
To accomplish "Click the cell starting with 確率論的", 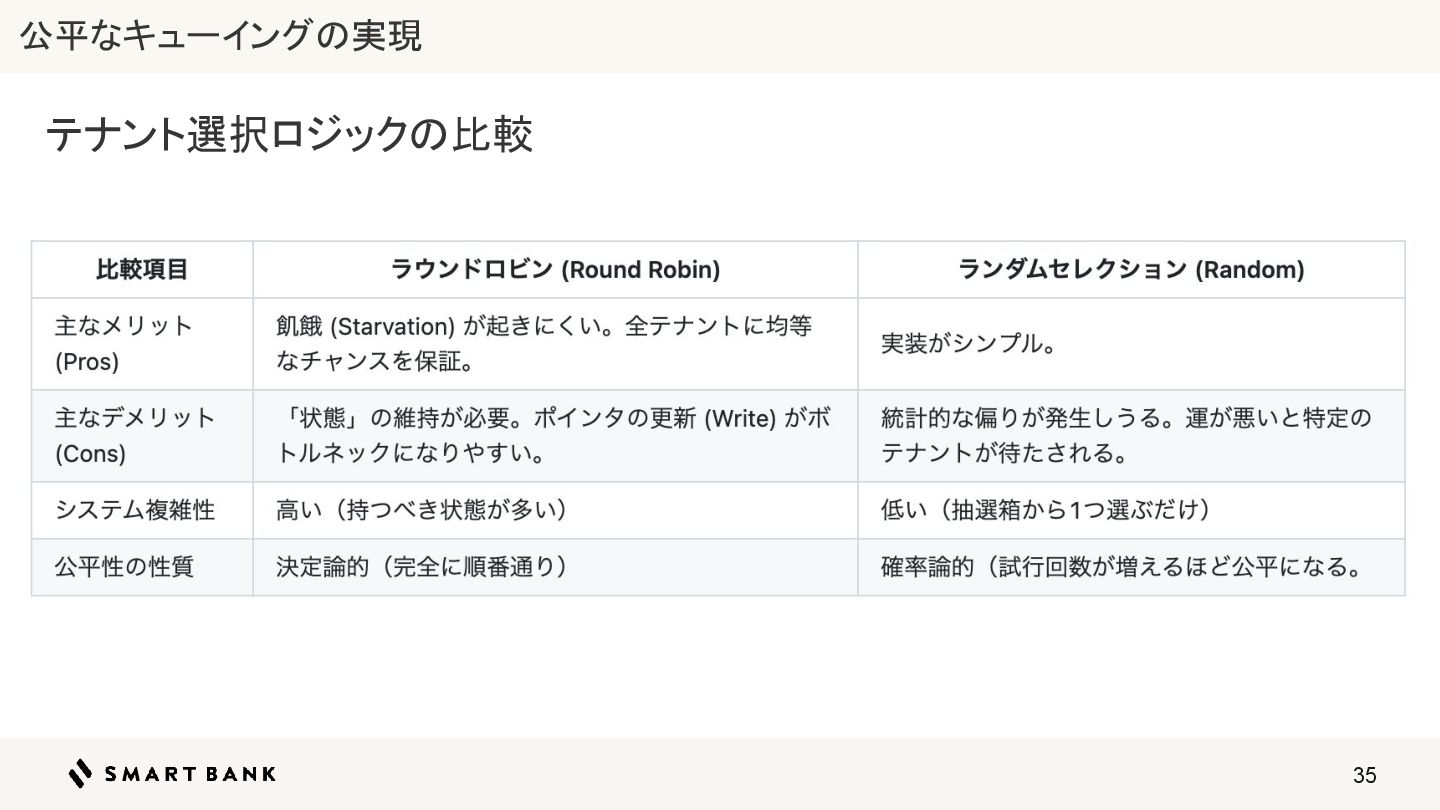I will [1131, 567].
